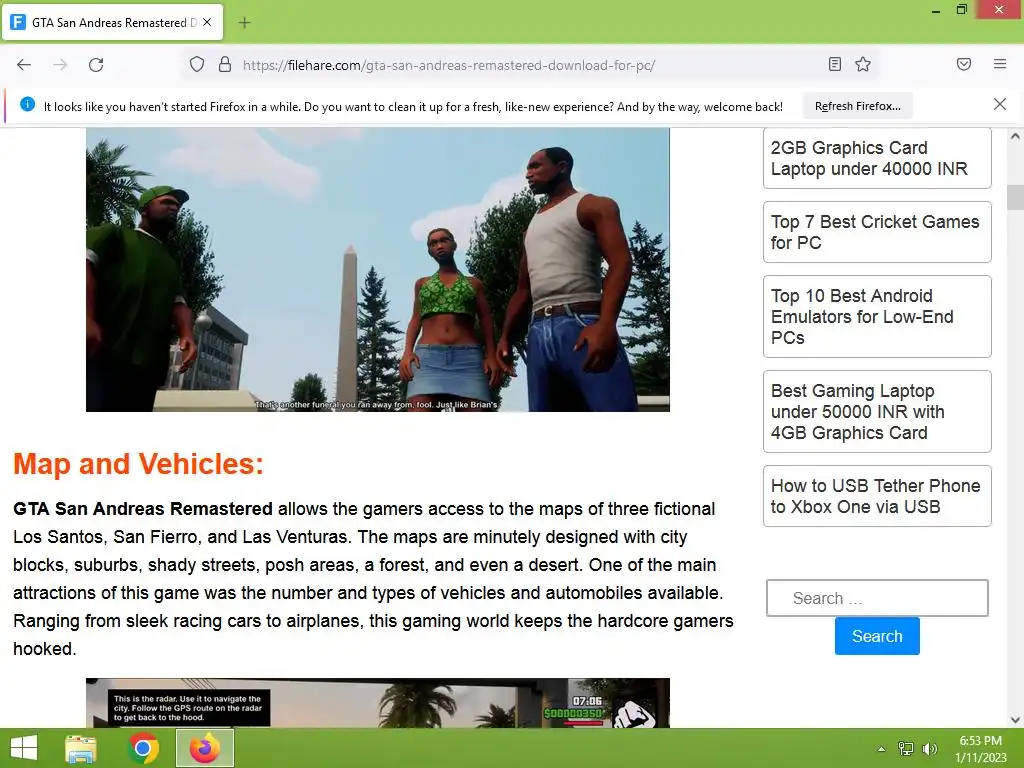Viewport: 1024px width, 768px height.
Task: Click the Map and Vehicles heading
Action: (x=138, y=464)
